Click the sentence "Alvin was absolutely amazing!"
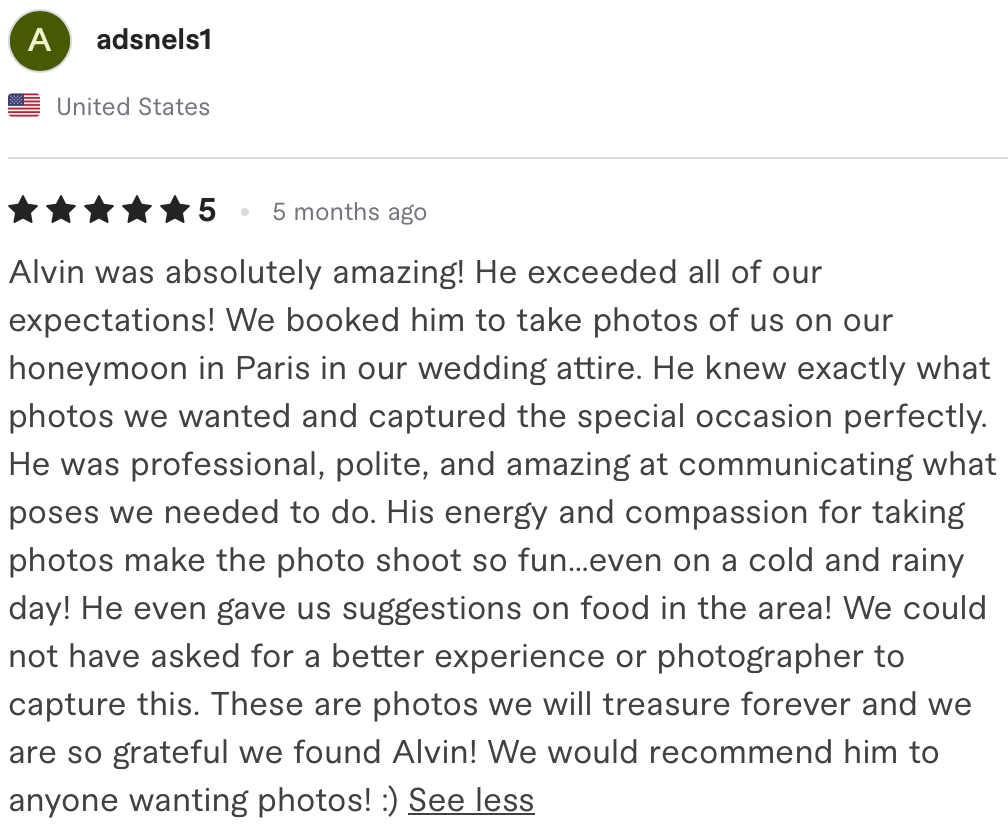 [237, 273]
